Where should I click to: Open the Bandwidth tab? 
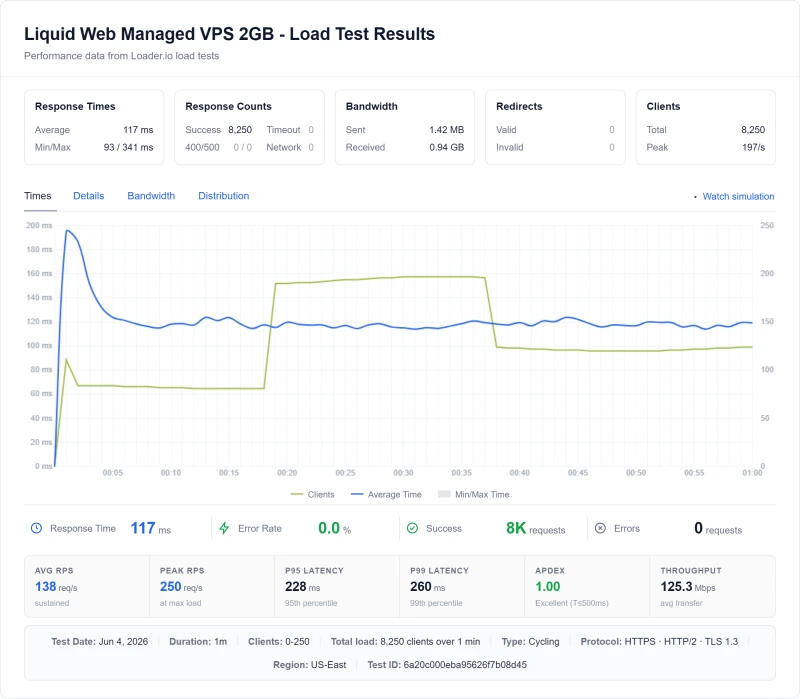pos(151,196)
